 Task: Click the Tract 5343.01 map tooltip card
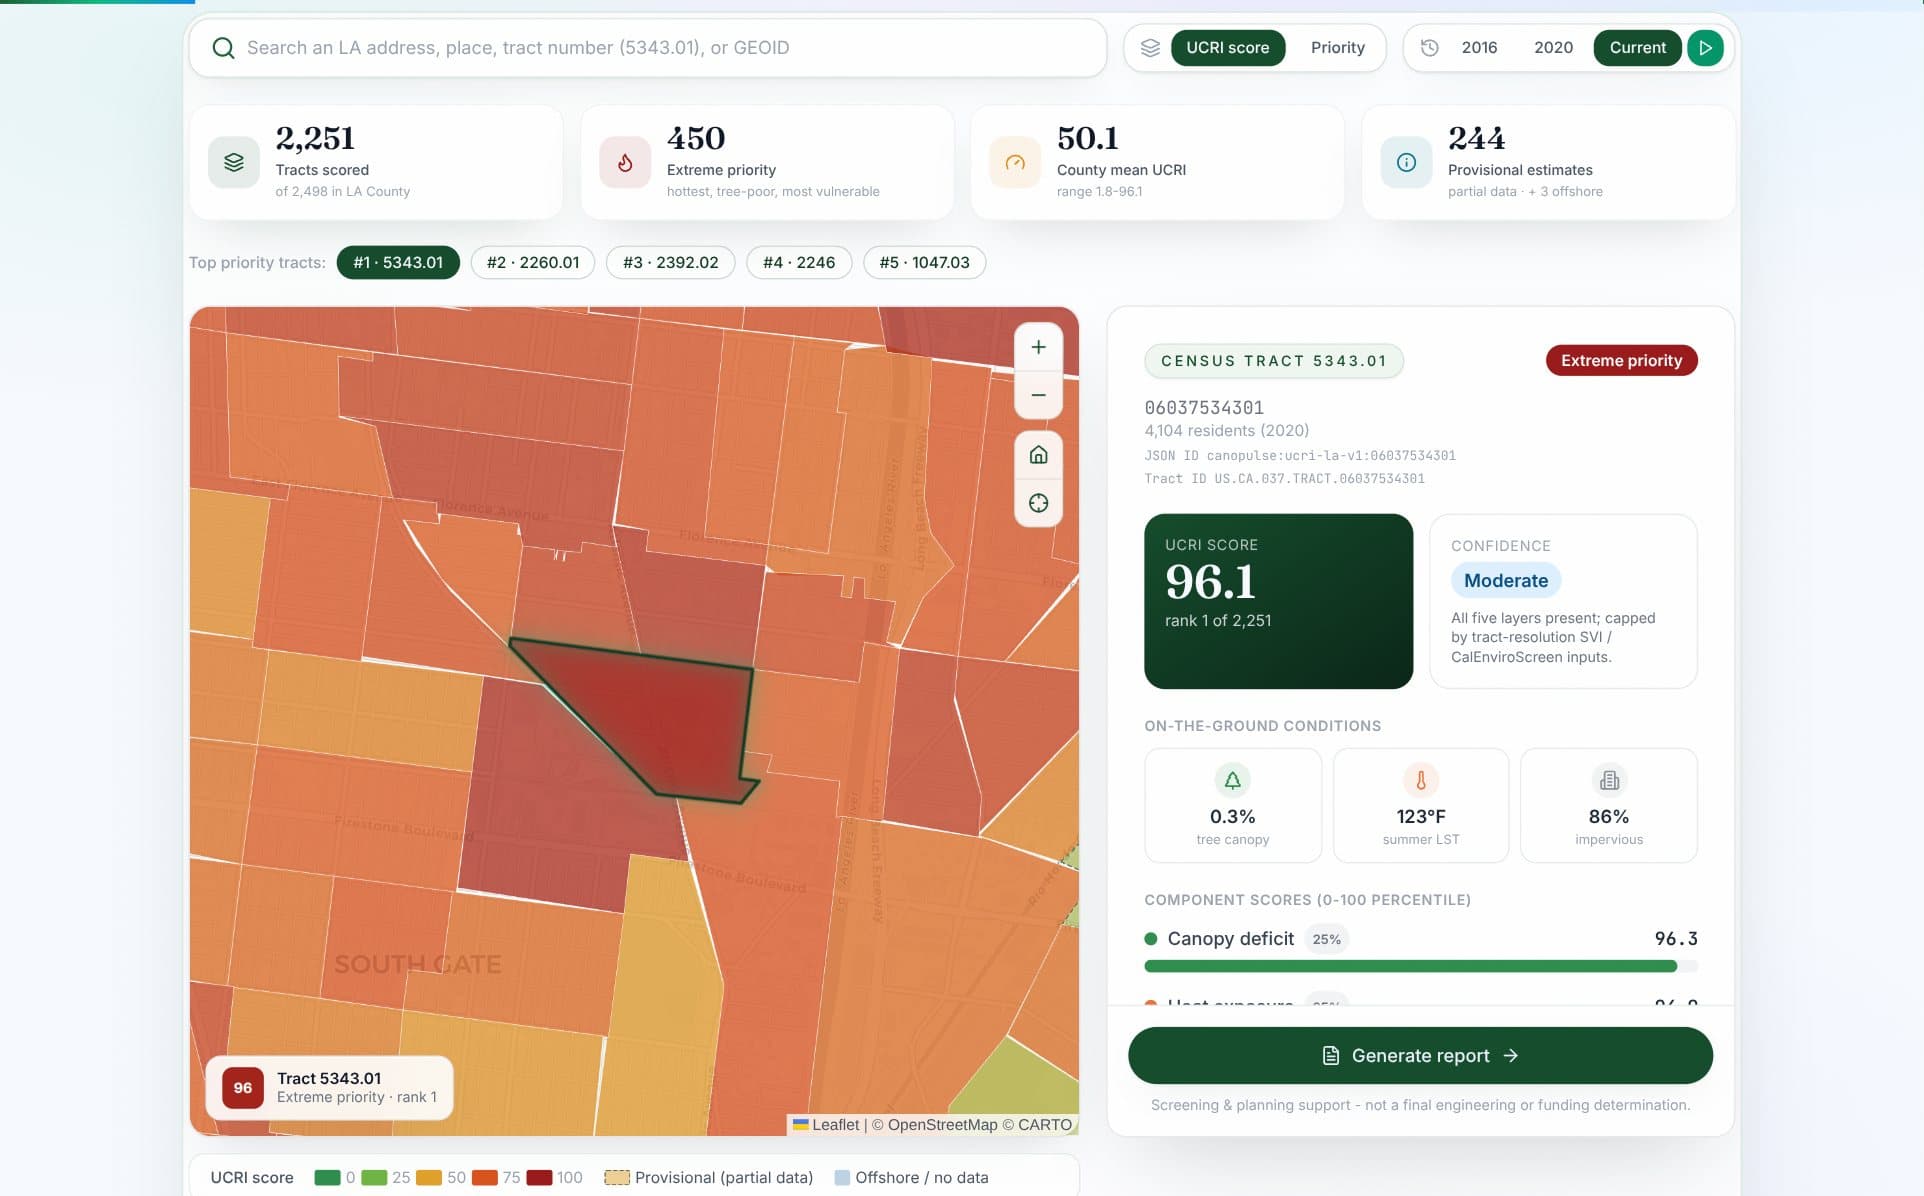tap(329, 1088)
